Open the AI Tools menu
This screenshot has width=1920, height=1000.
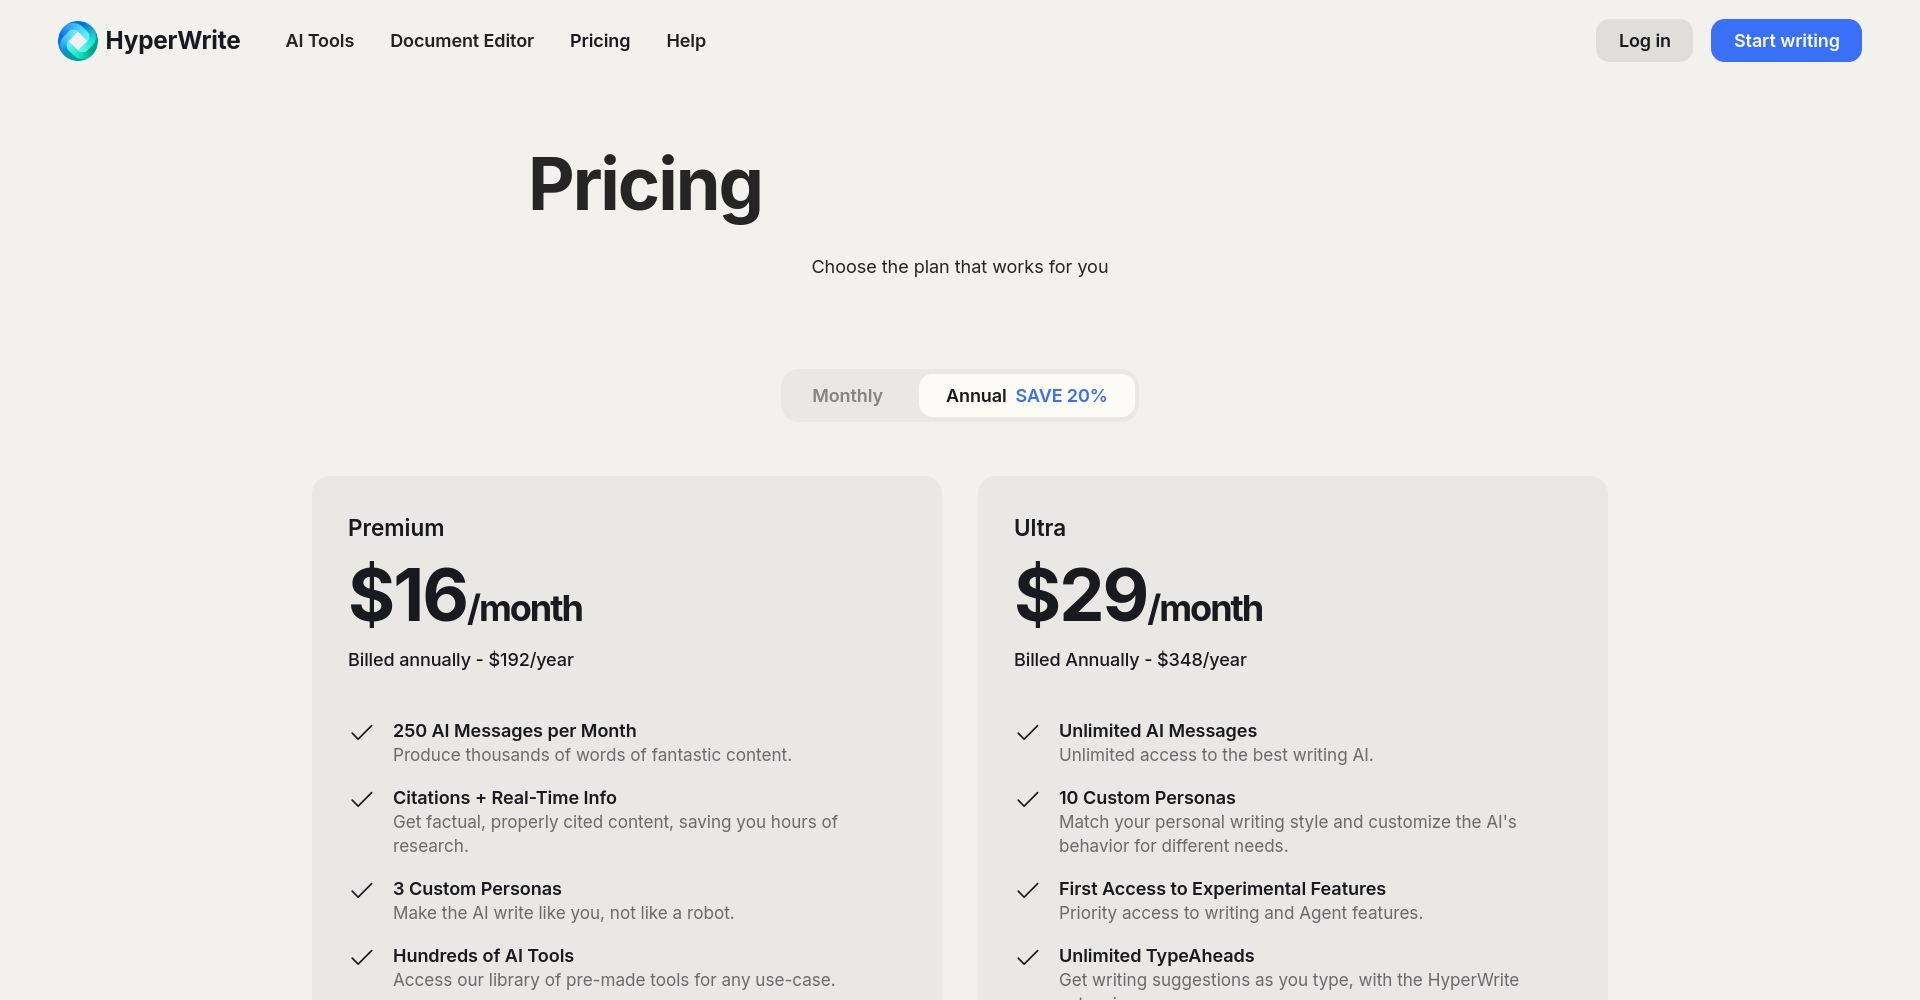pyautogui.click(x=320, y=41)
